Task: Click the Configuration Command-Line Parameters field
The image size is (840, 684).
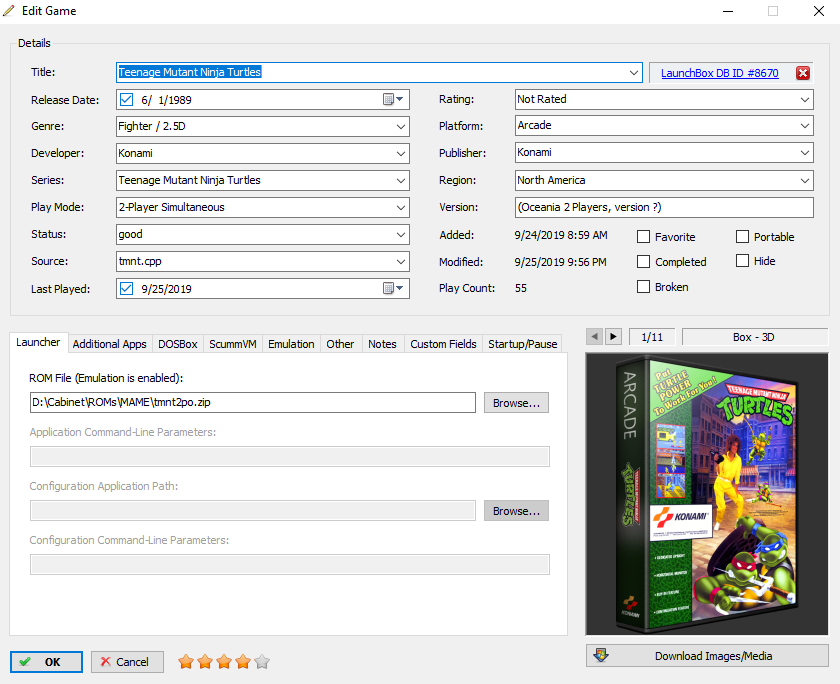Action: point(290,565)
